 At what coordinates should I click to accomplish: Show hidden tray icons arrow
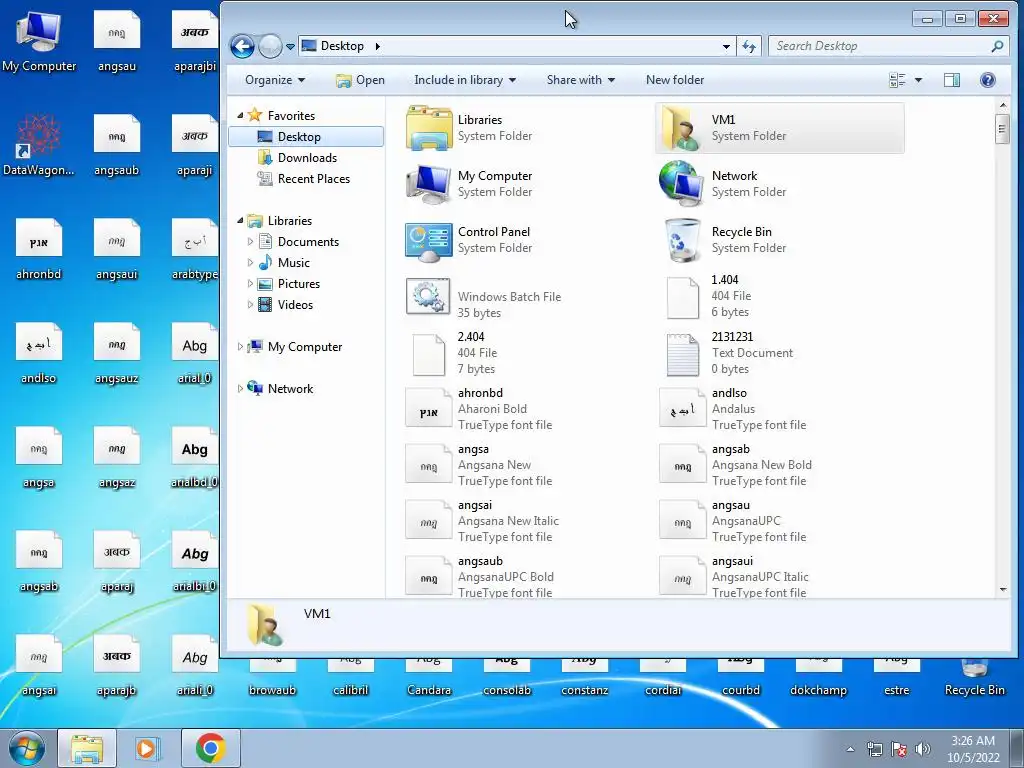click(x=850, y=749)
